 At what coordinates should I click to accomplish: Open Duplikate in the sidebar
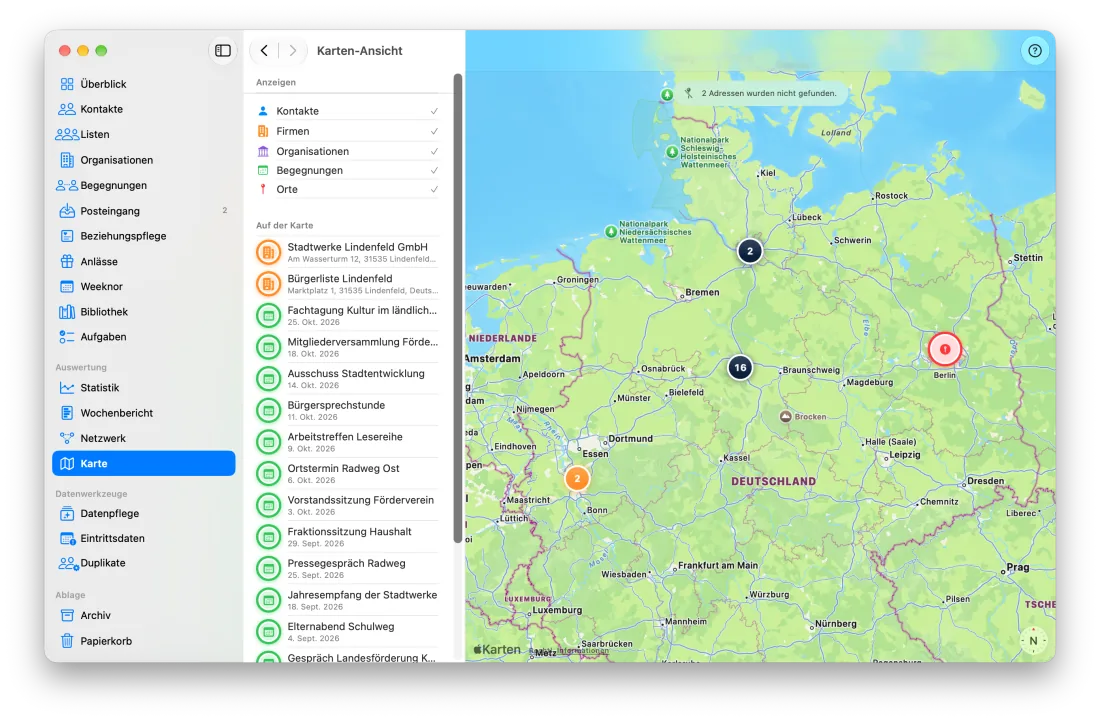[143, 563]
